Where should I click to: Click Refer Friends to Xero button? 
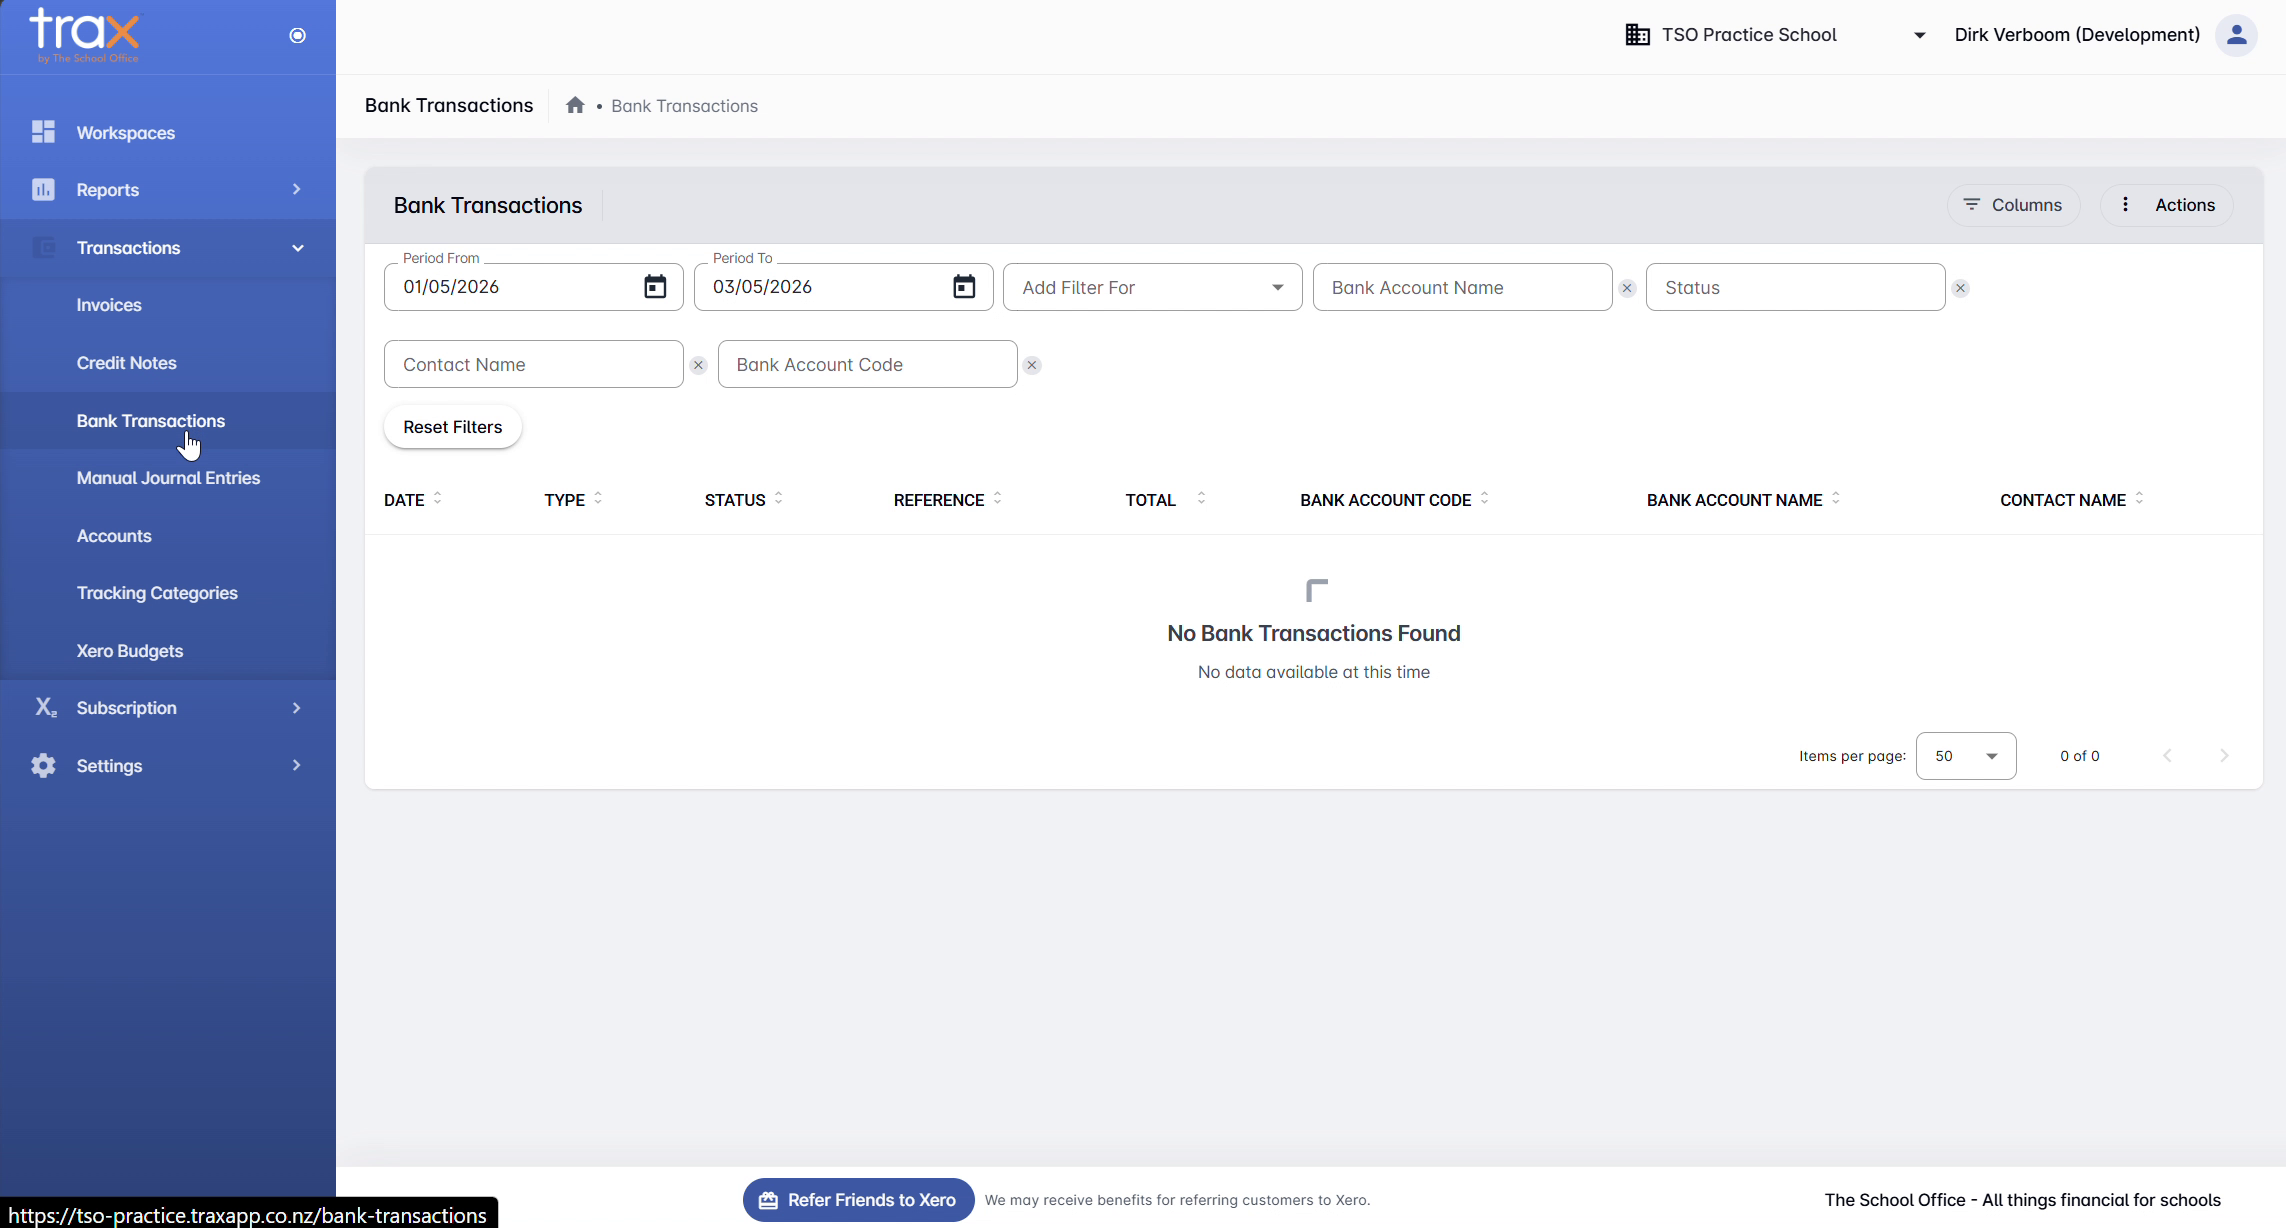pyautogui.click(x=858, y=1200)
